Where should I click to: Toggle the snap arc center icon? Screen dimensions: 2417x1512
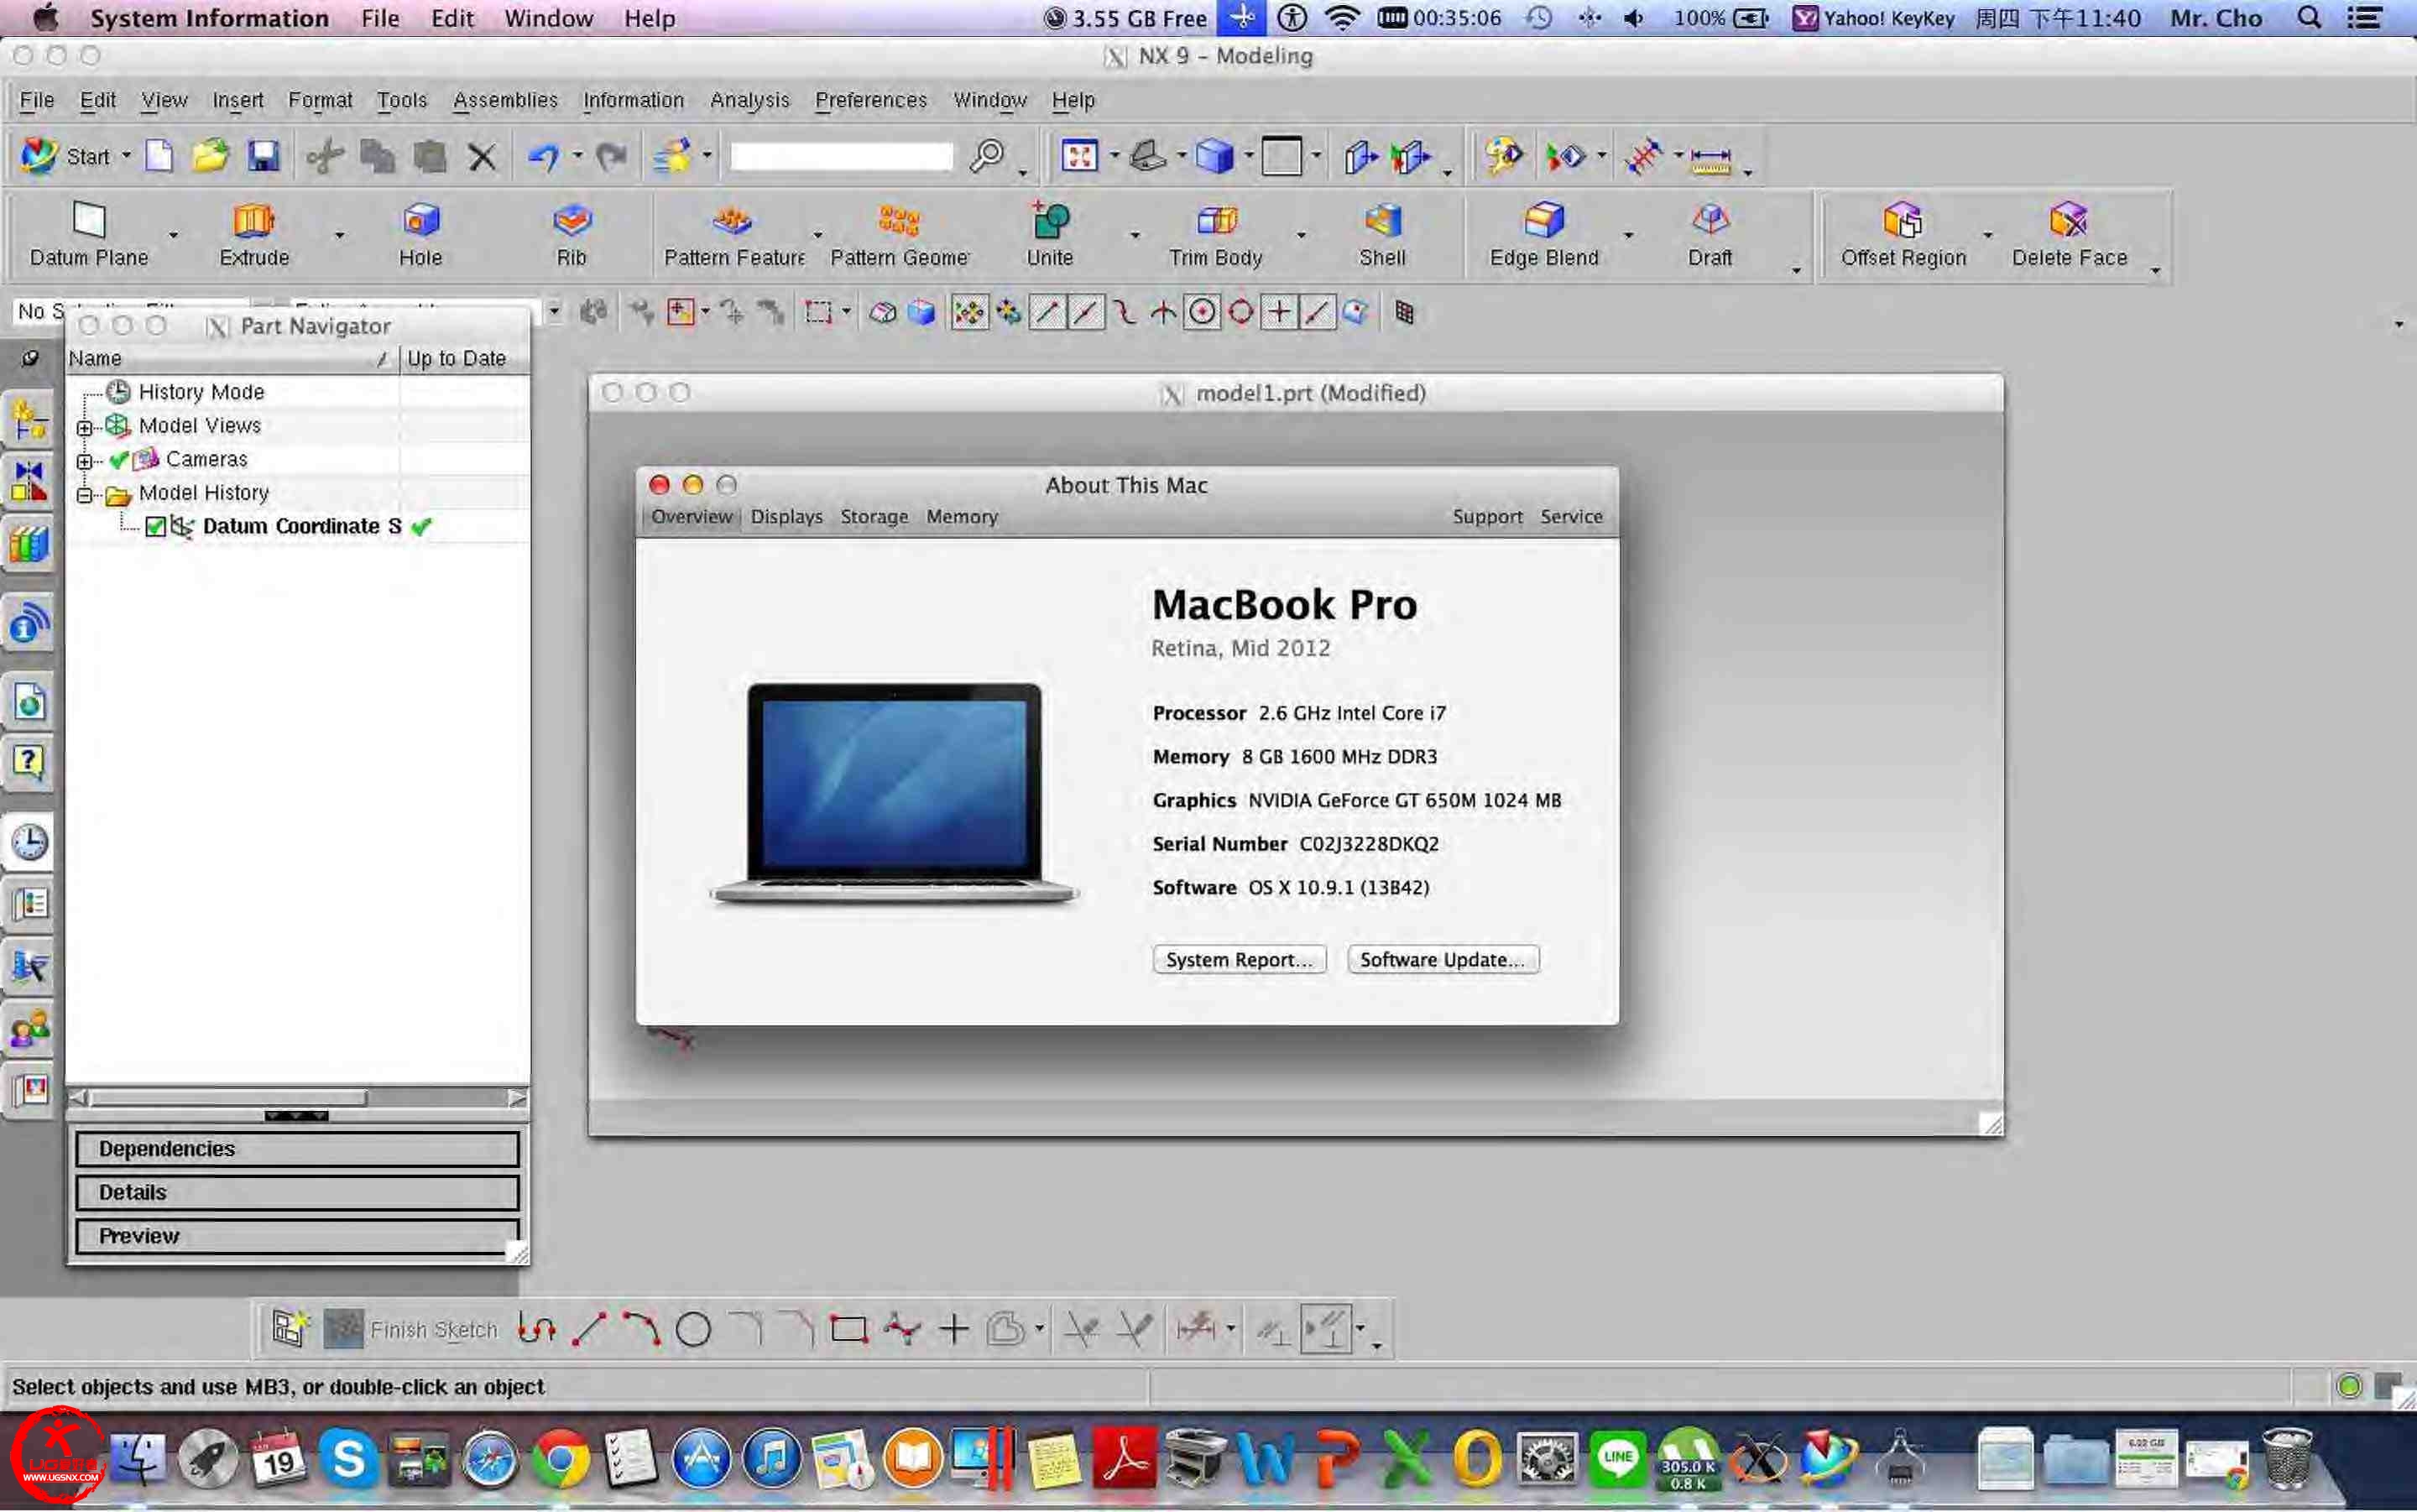[x=1202, y=313]
